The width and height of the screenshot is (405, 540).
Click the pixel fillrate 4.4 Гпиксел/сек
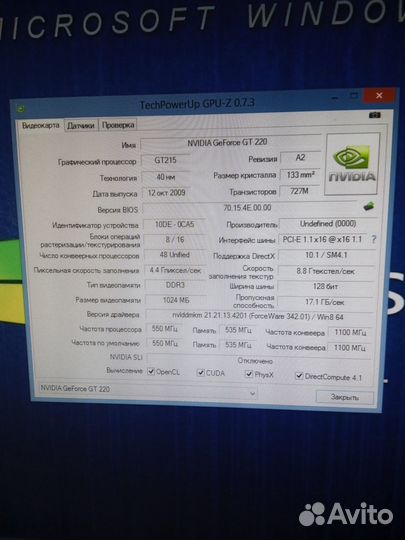click(175, 270)
